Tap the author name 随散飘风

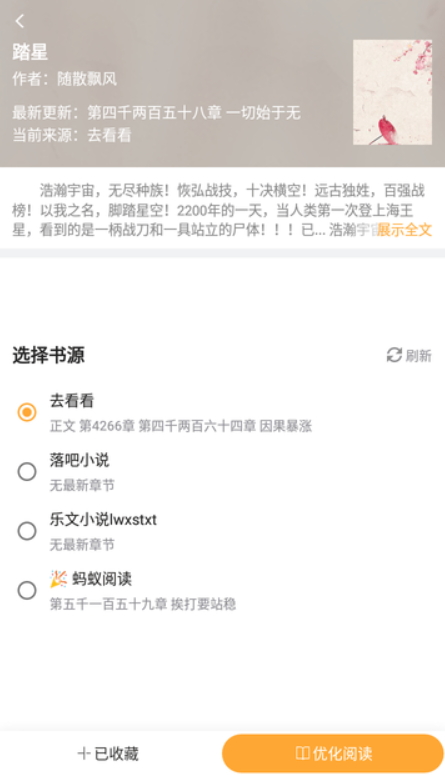click(x=87, y=79)
